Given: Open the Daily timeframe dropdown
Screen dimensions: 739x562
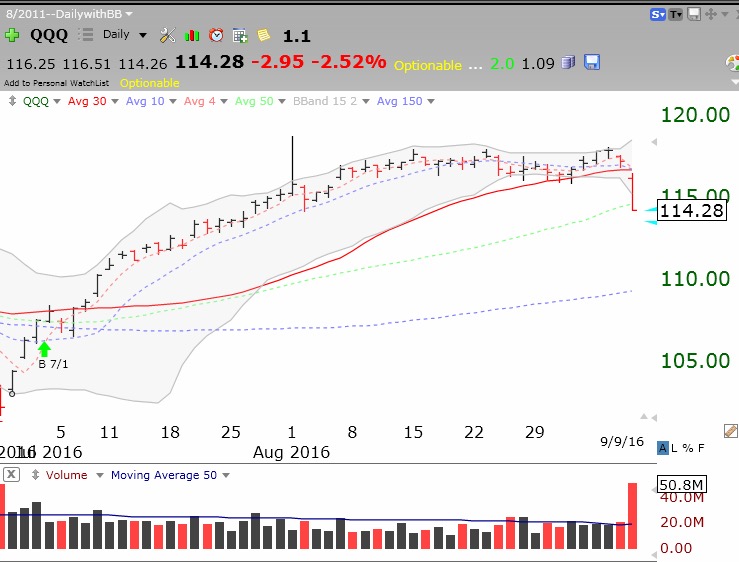Looking at the screenshot, I should [143, 35].
